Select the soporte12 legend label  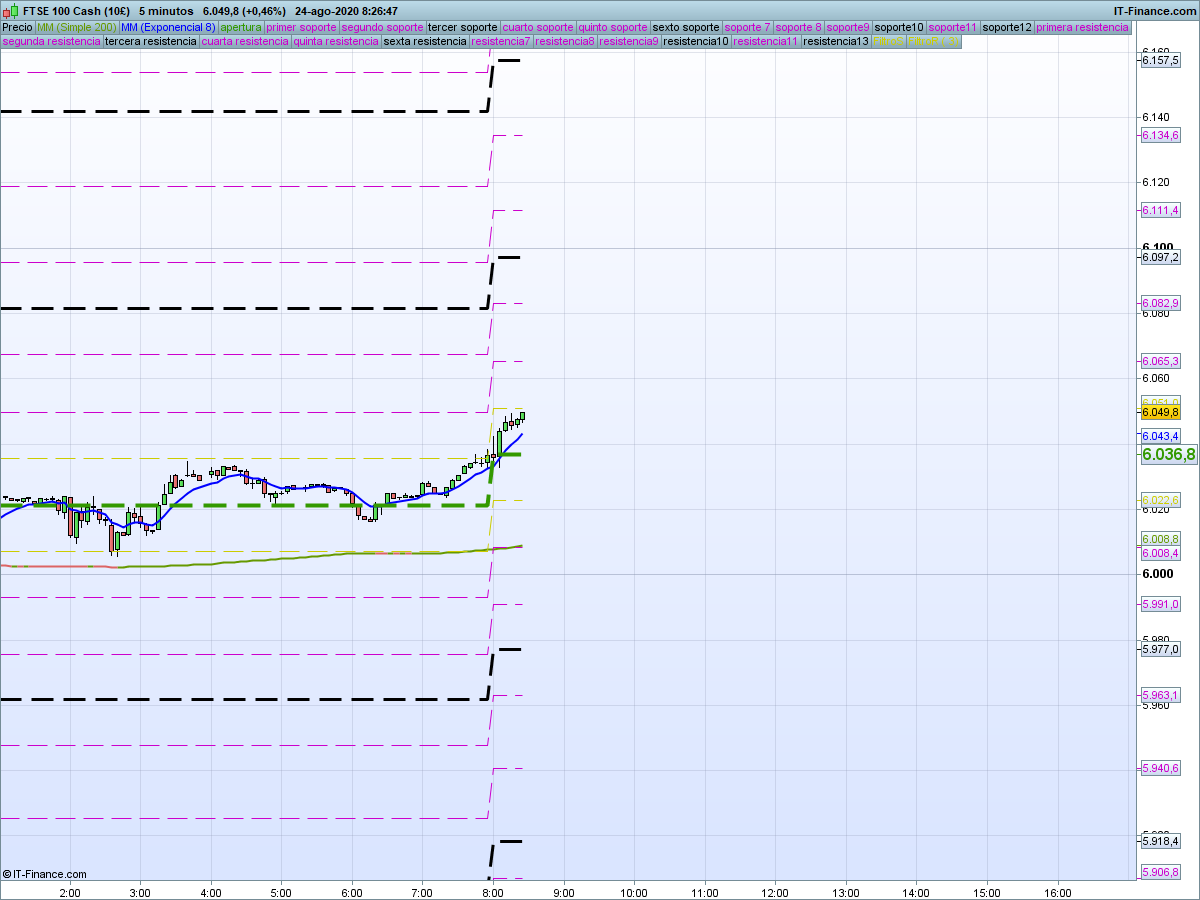click(x=1006, y=27)
